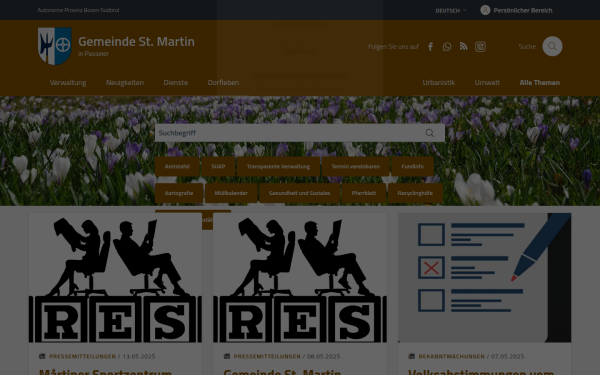Open the Kartografie quick link

[x=179, y=193]
